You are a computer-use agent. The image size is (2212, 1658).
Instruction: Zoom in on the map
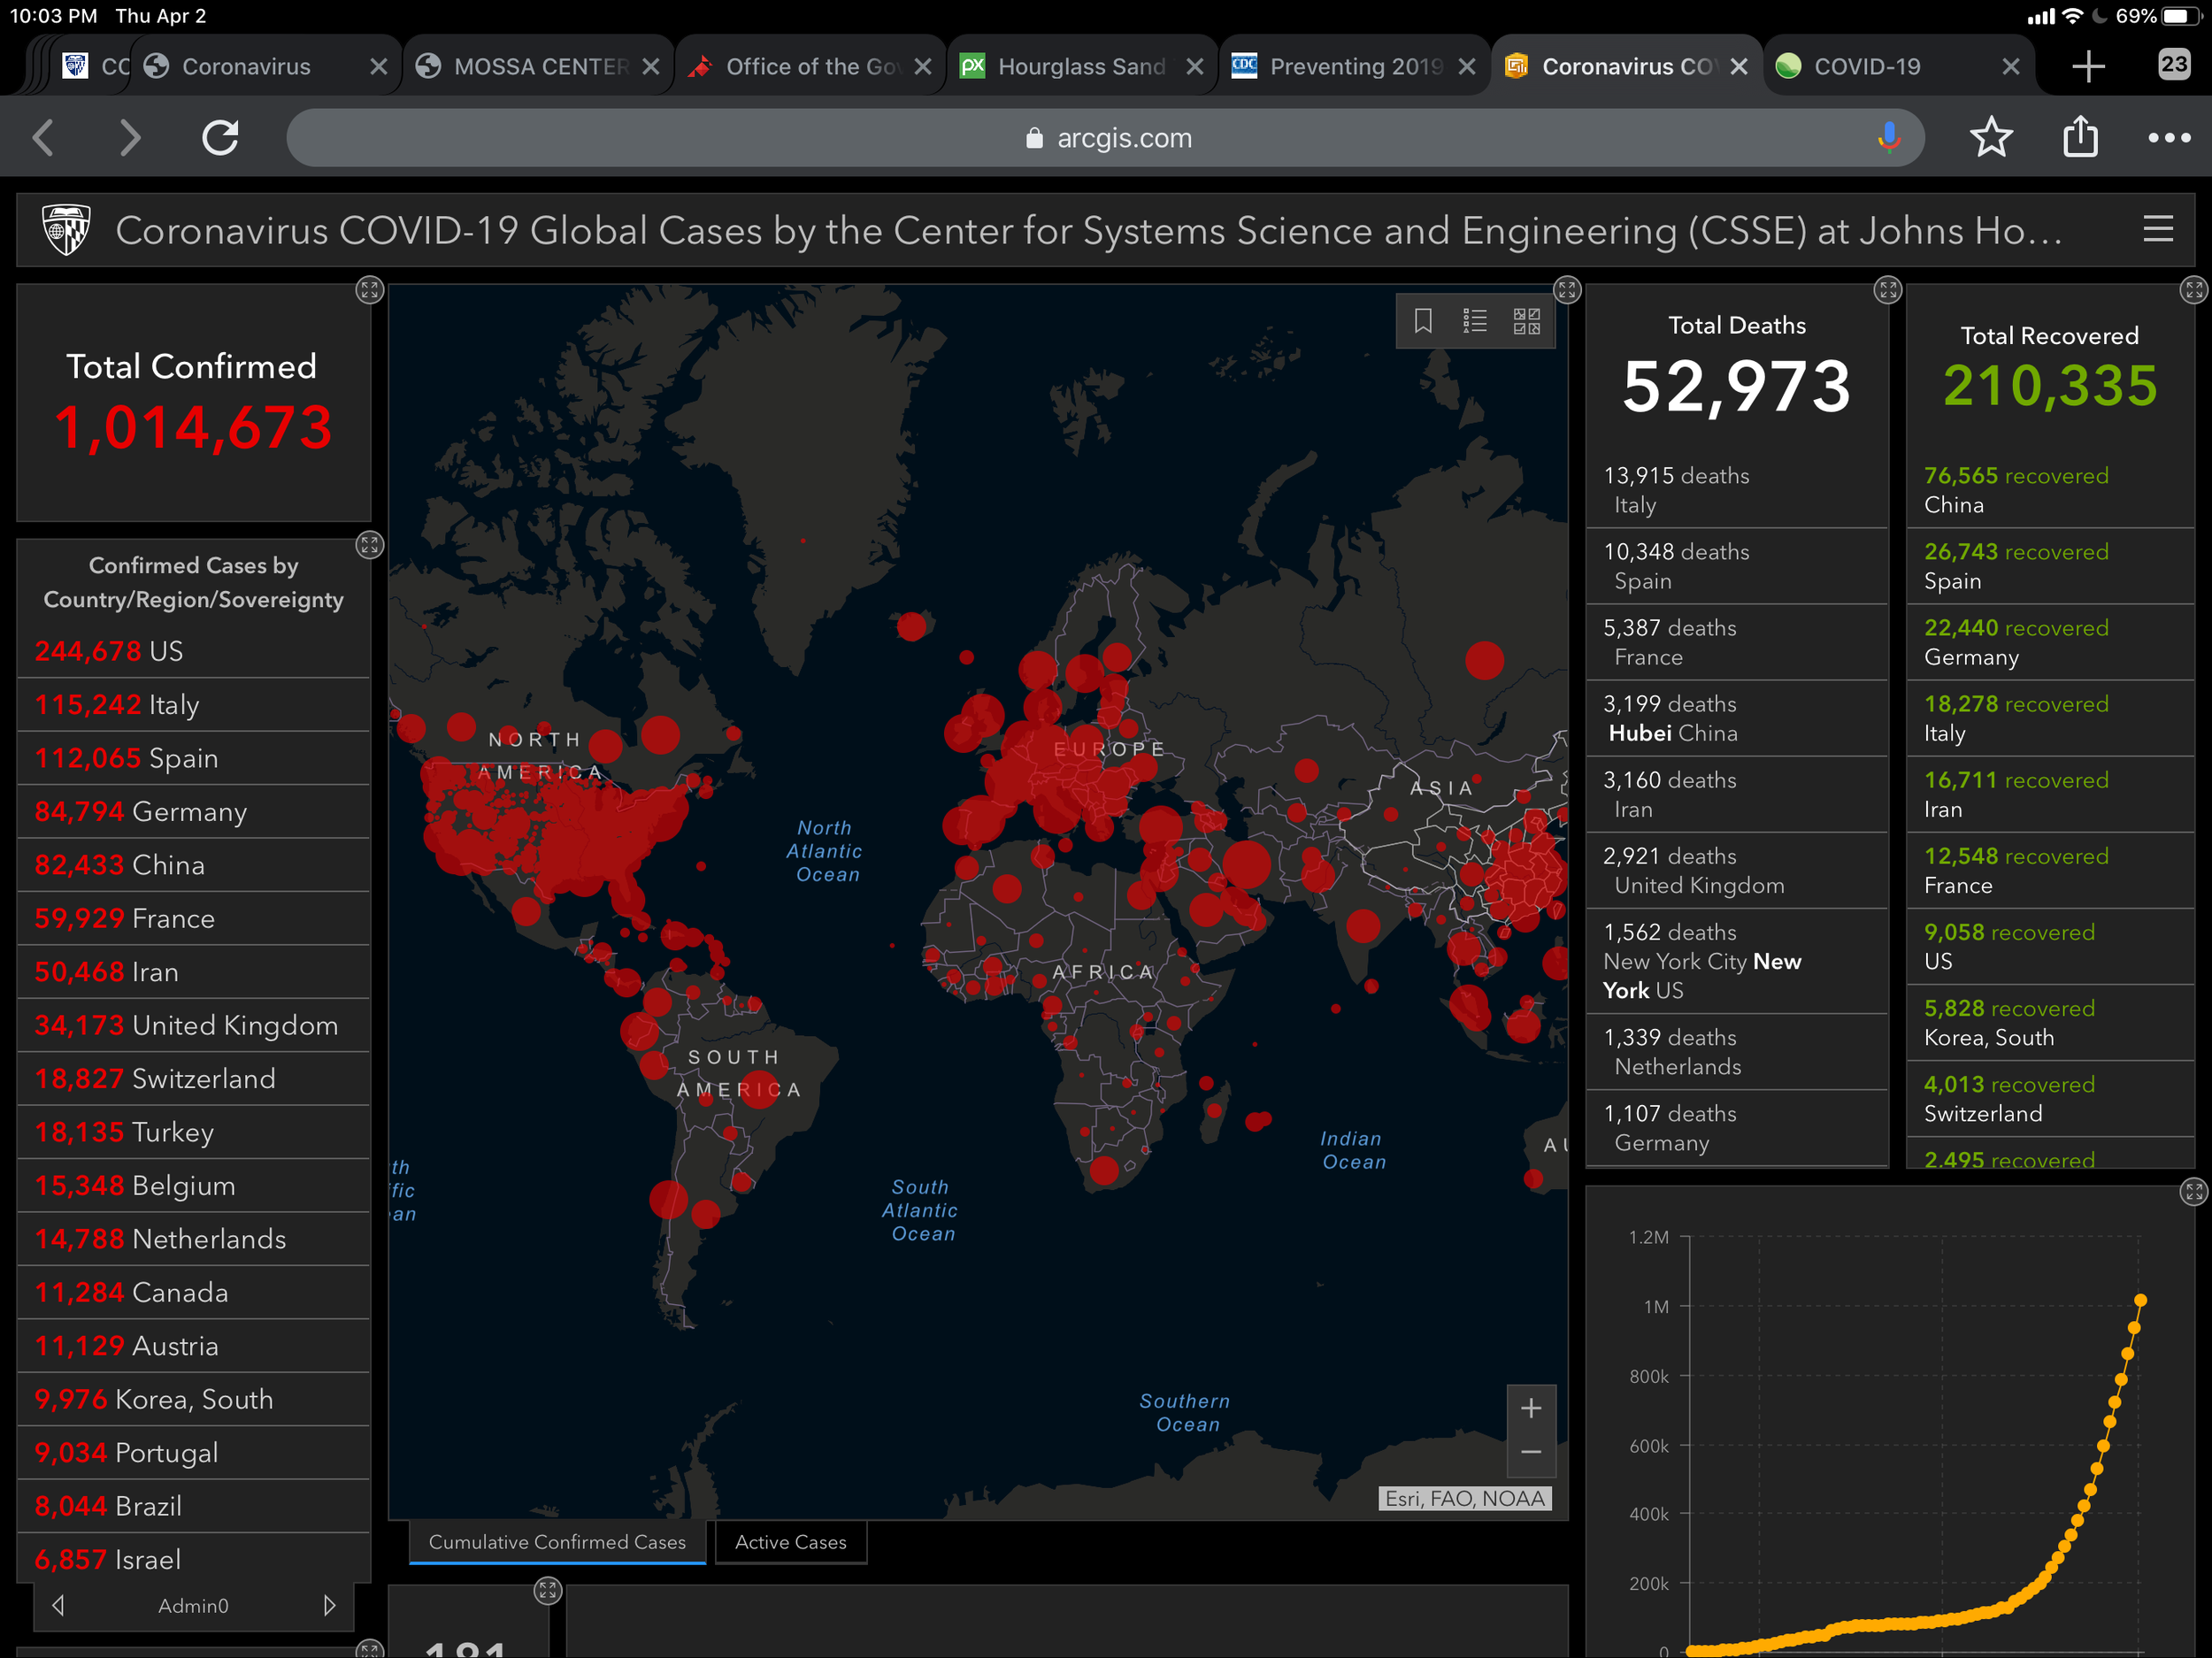(1530, 1409)
